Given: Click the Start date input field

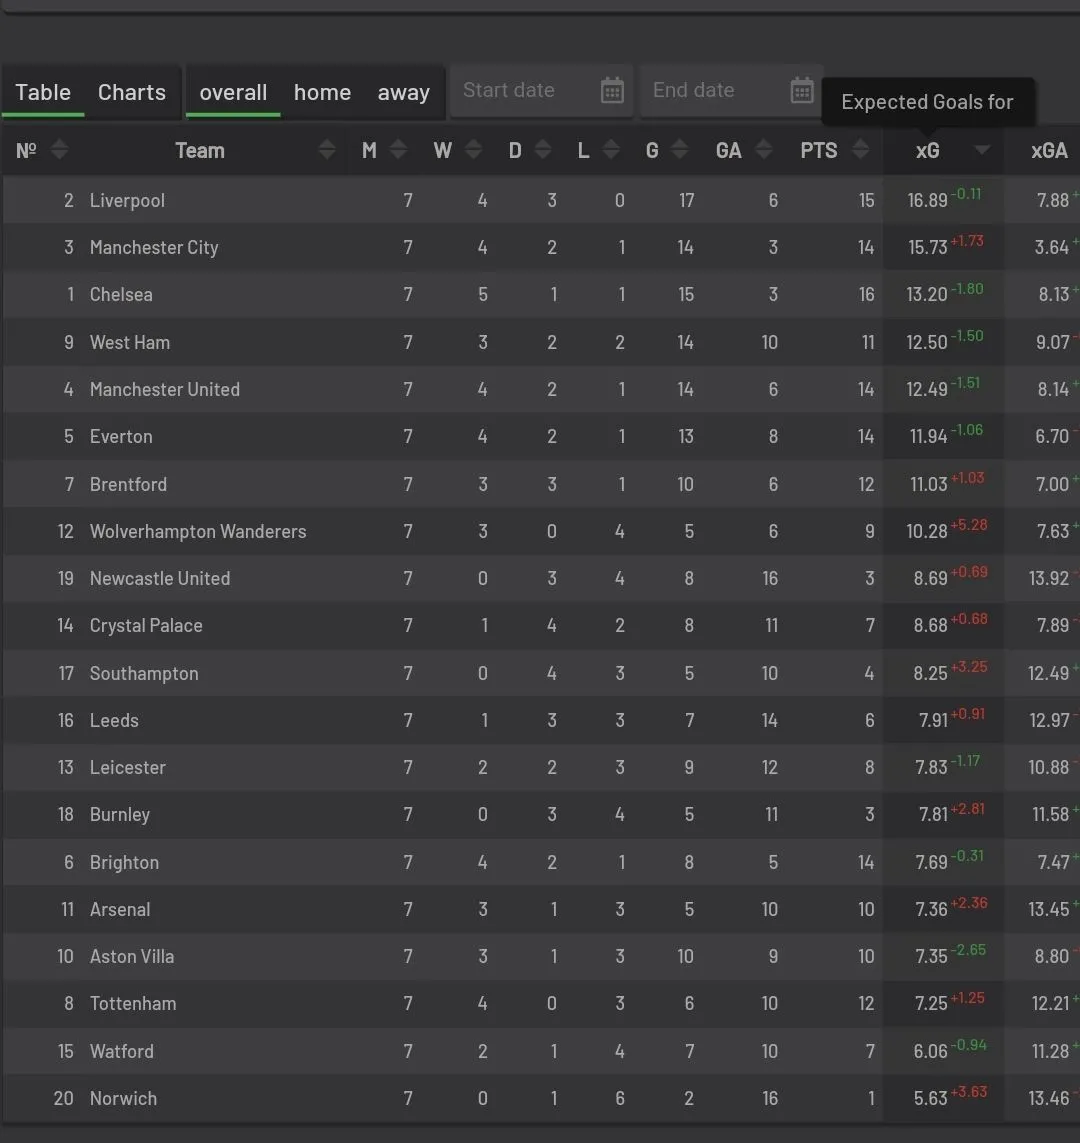Looking at the screenshot, I should [520, 90].
